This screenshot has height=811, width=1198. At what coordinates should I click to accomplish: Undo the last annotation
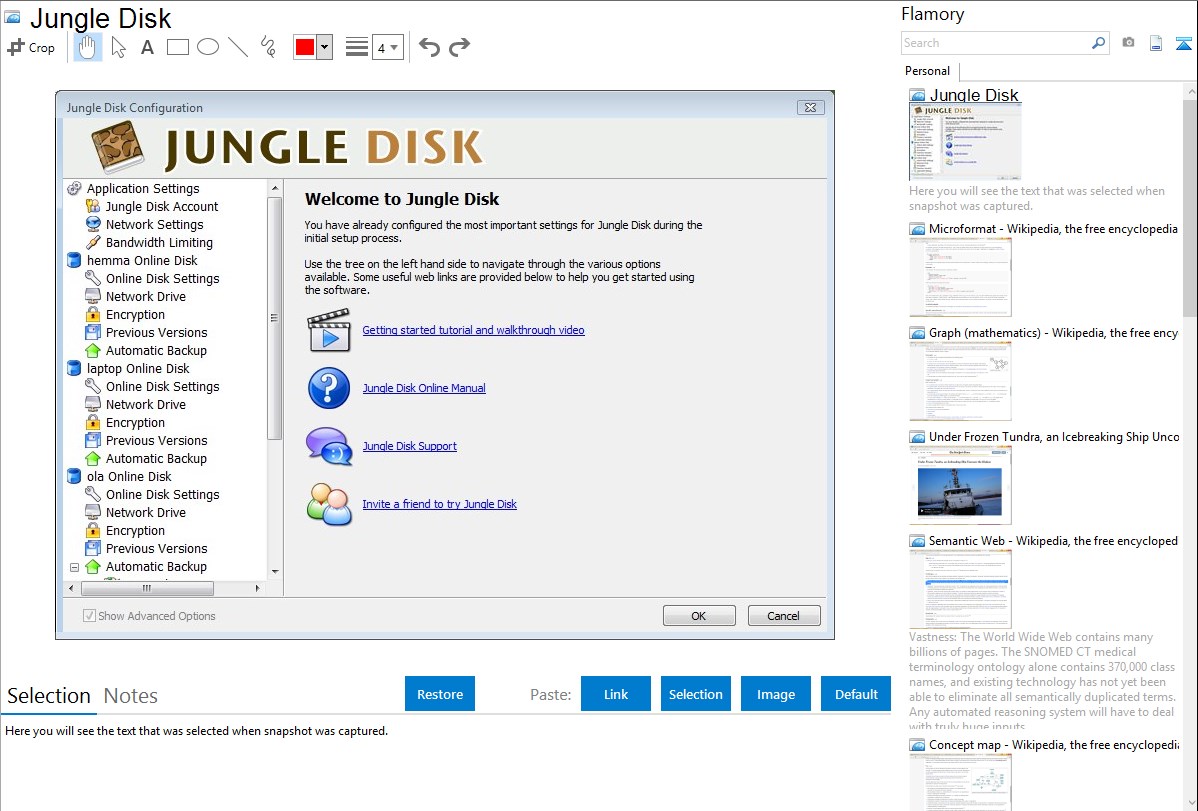[429, 47]
